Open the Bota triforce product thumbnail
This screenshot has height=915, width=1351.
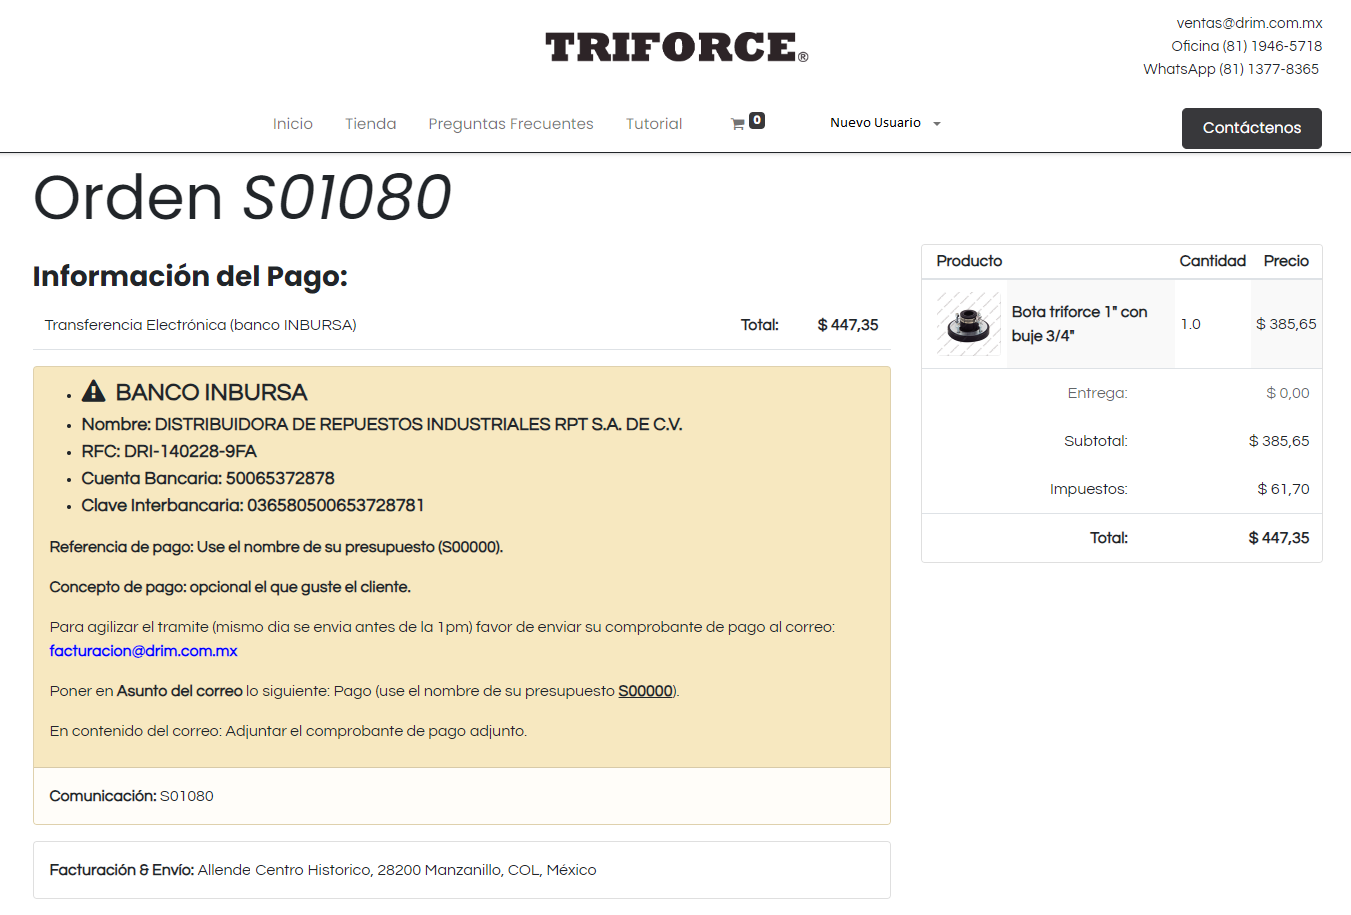click(x=968, y=324)
